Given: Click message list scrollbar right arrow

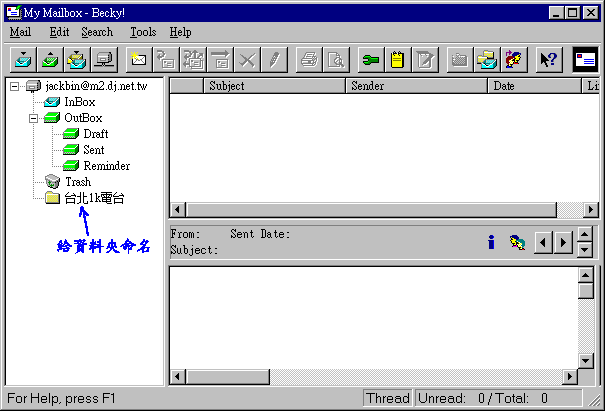Looking at the screenshot, I should click(x=590, y=210).
